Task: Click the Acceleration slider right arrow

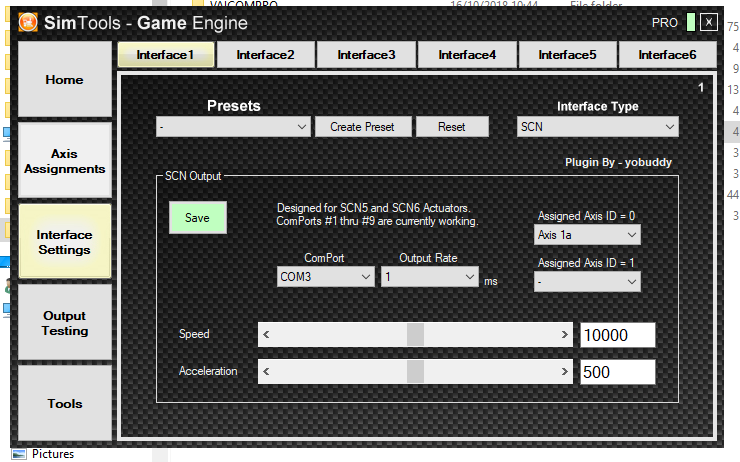Action: pyautogui.click(x=564, y=371)
